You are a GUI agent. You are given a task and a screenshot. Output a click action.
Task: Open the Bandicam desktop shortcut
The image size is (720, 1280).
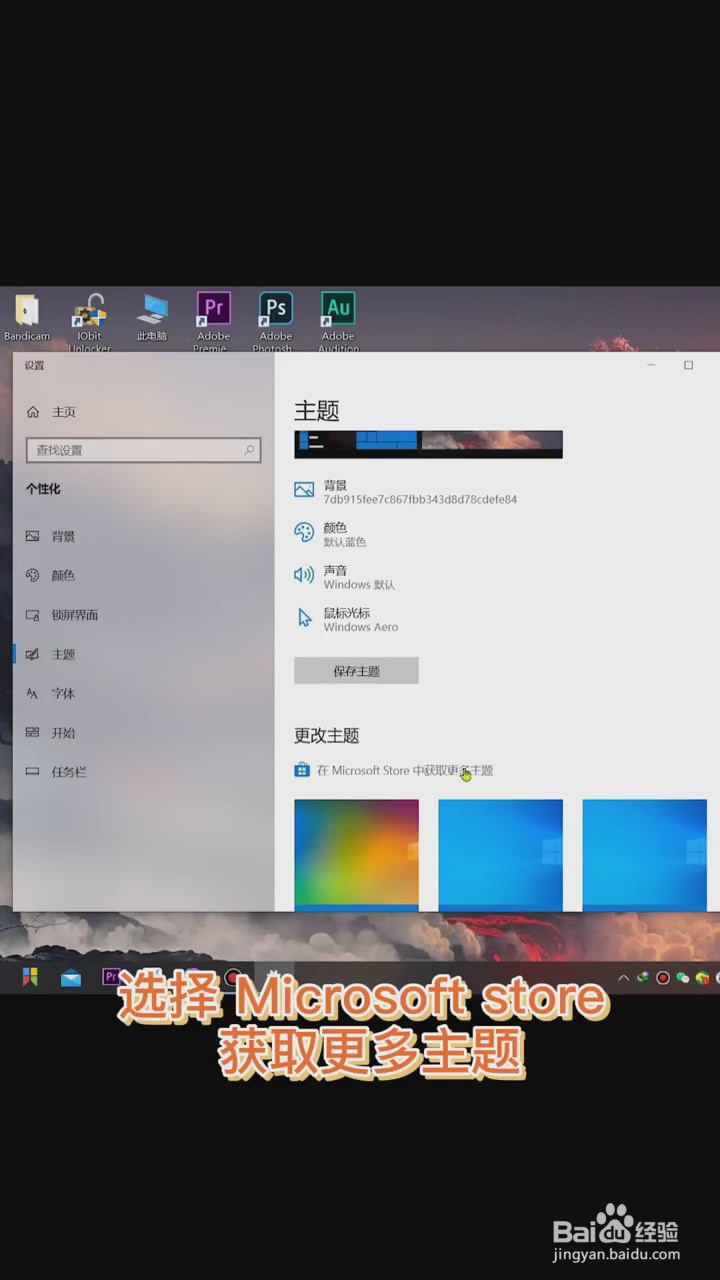pos(27,318)
